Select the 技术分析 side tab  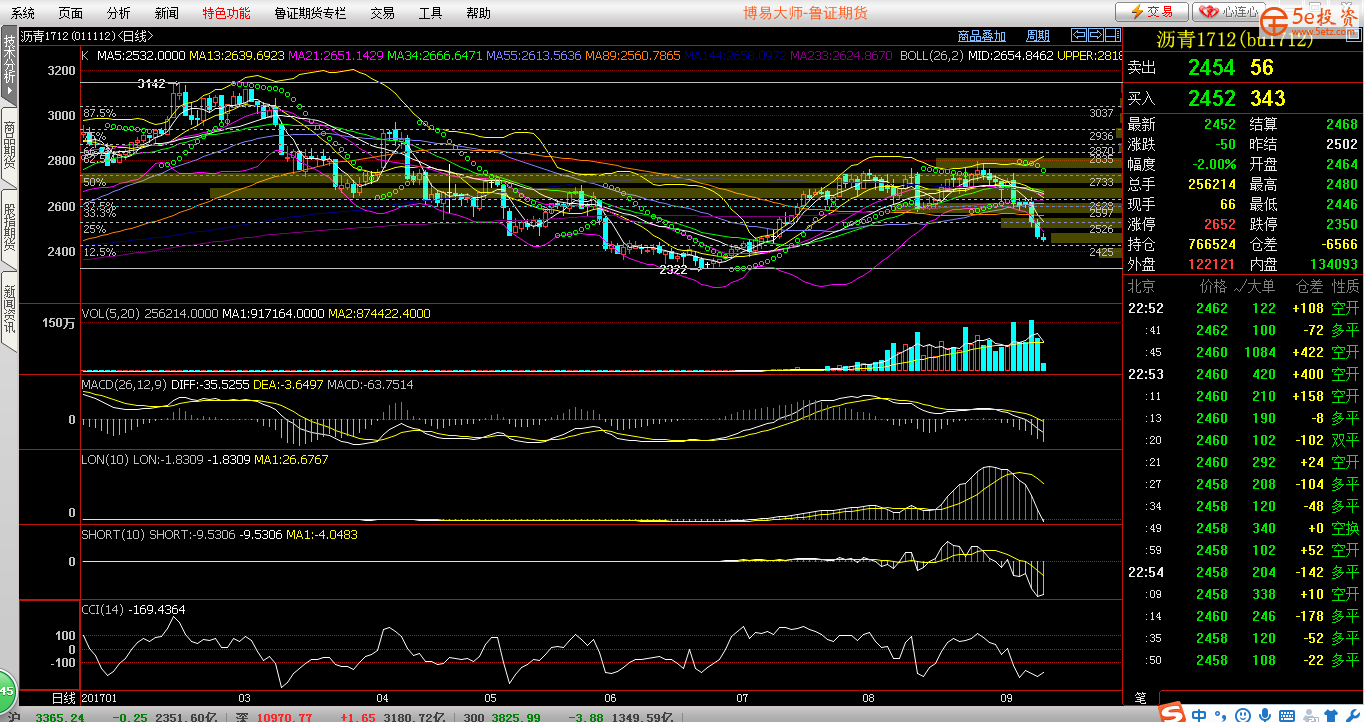pyautogui.click(x=9, y=65)
